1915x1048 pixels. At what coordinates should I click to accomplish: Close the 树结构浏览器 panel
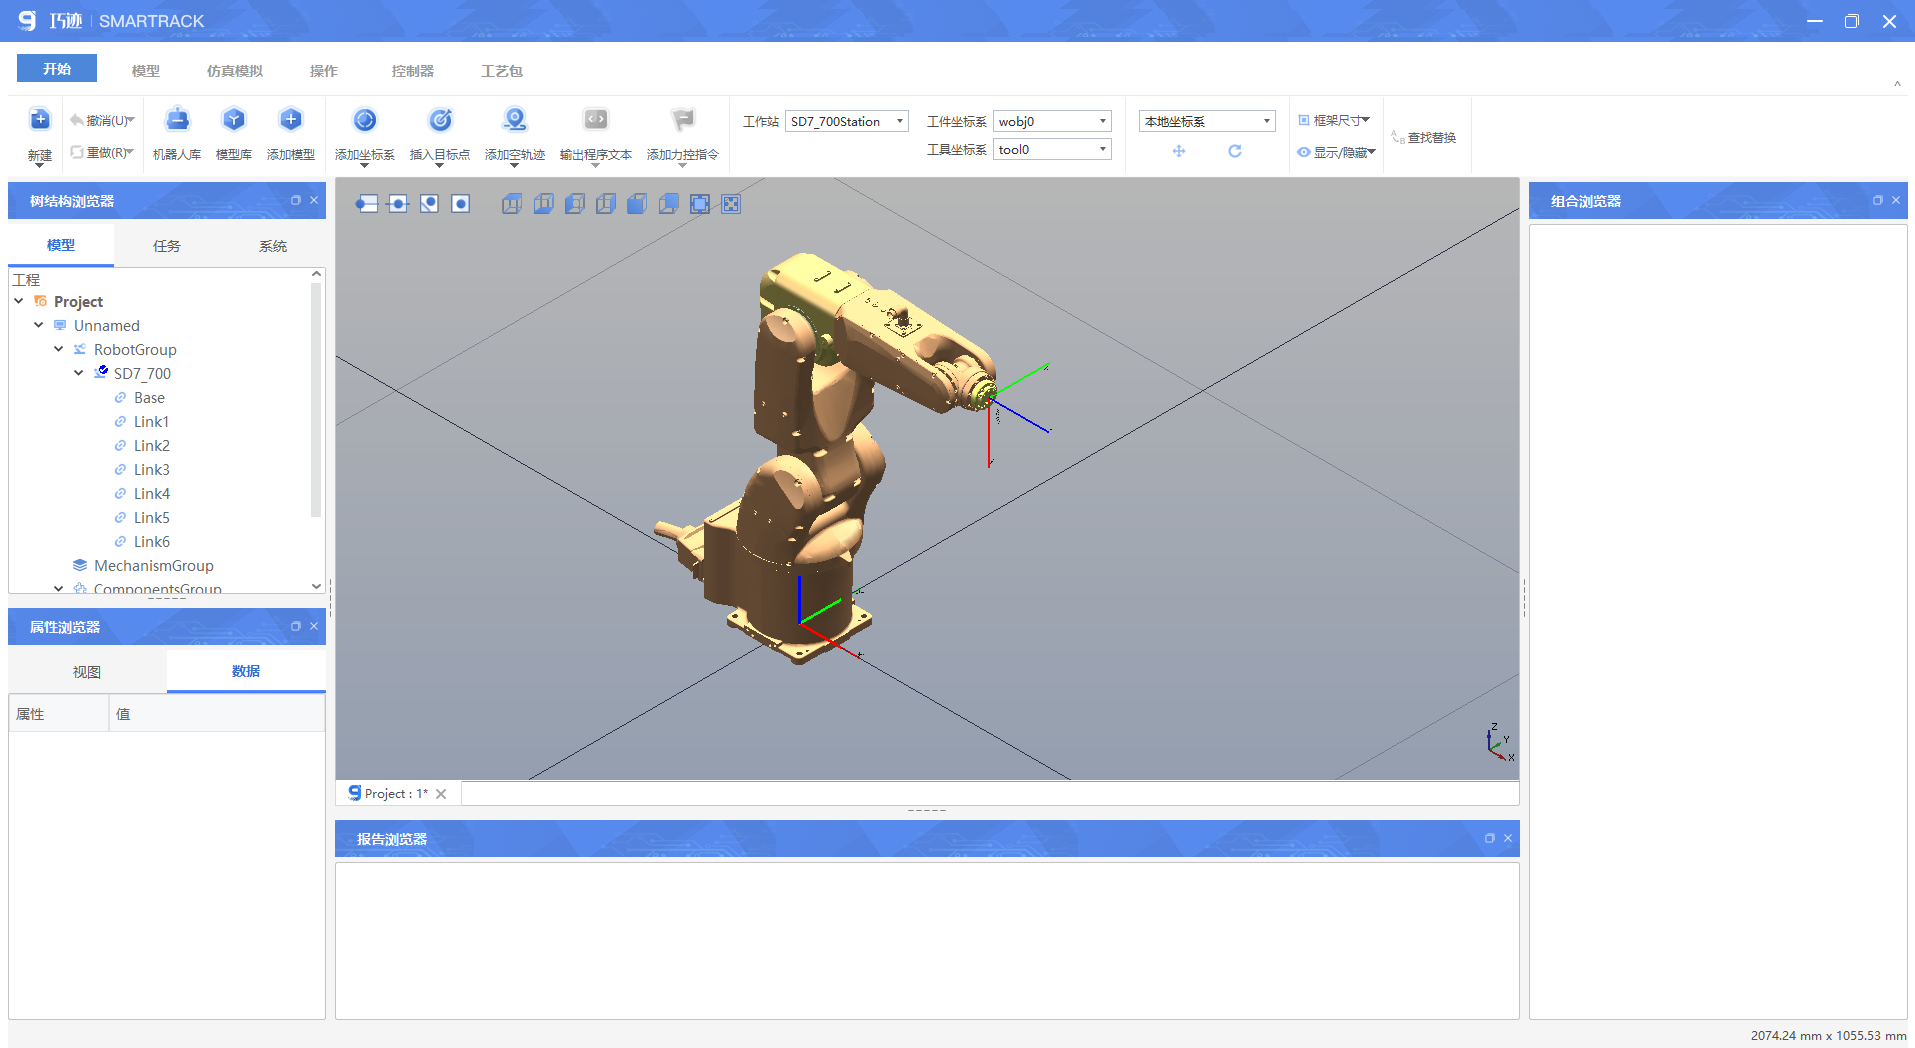[x=314, y=201]
